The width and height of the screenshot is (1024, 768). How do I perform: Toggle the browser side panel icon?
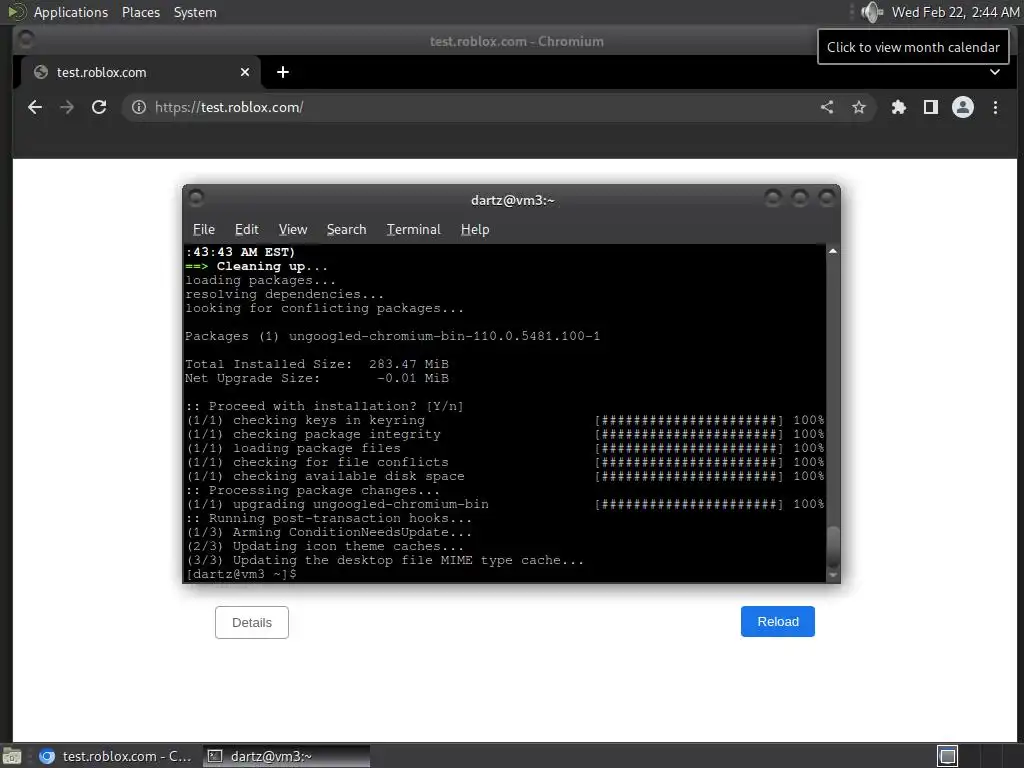(931, 107)
